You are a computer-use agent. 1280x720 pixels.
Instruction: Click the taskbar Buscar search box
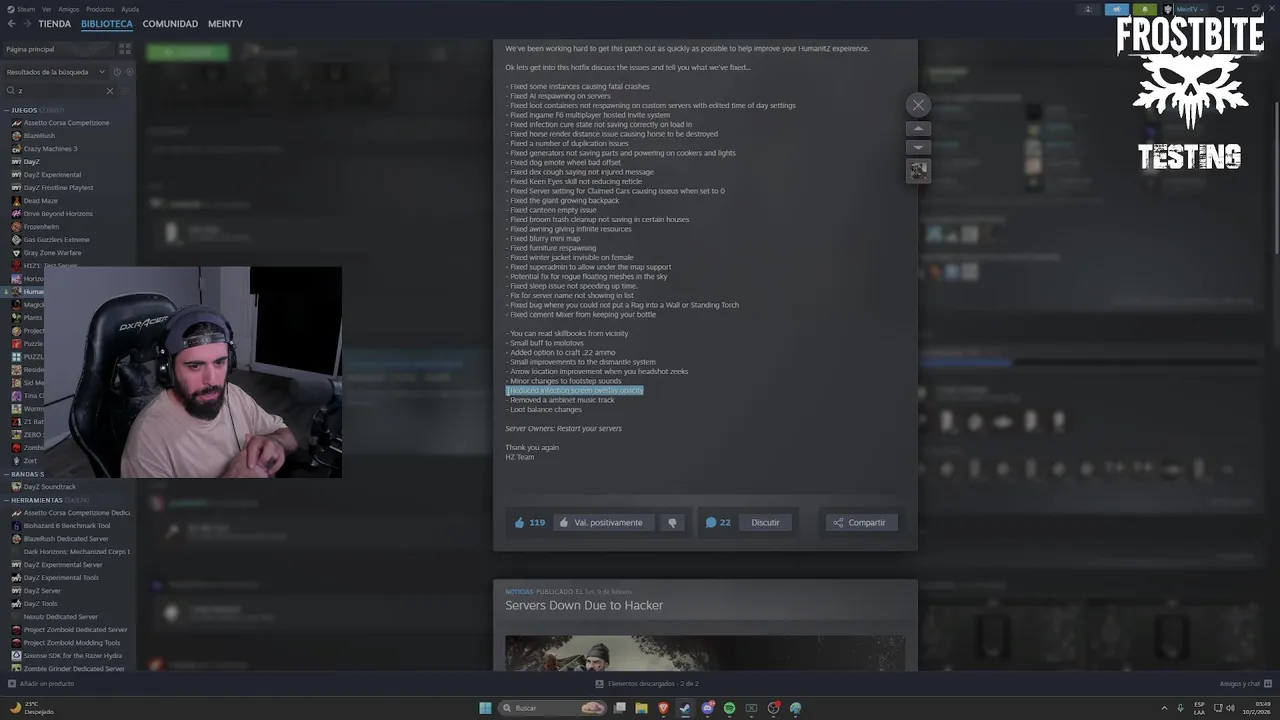coord(553,708)
